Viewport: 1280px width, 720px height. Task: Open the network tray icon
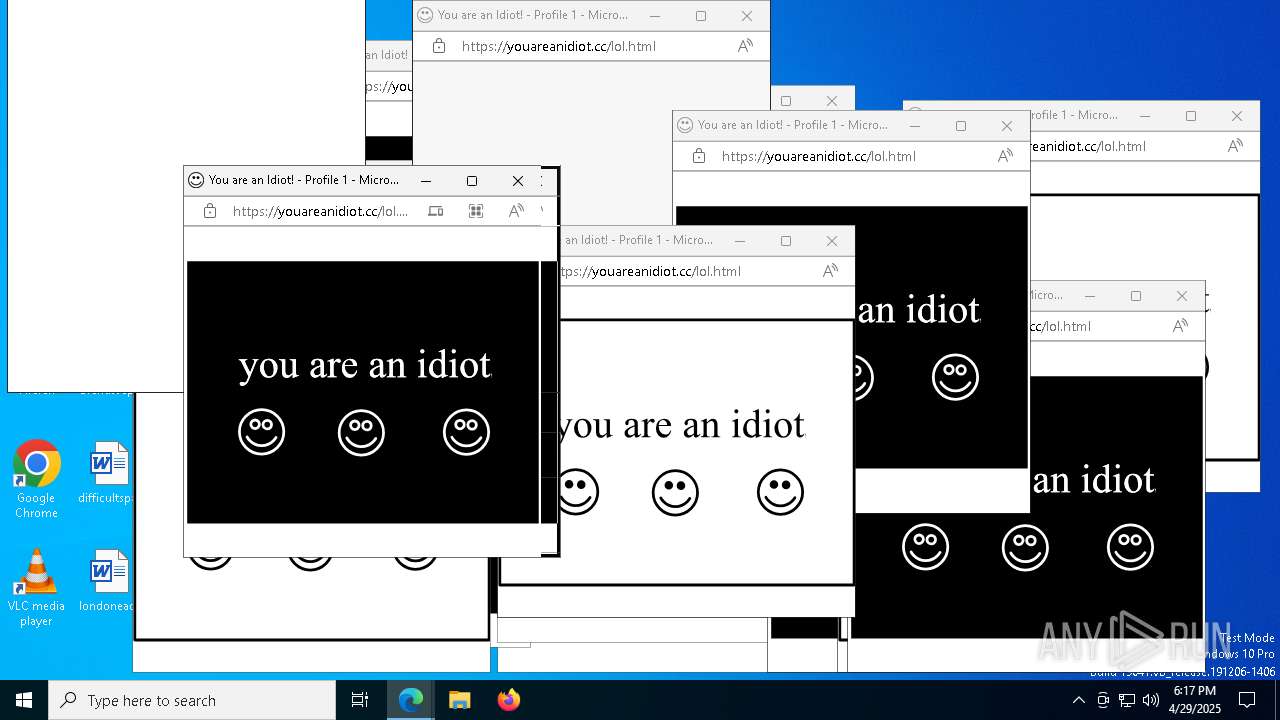coord(1127,700)
